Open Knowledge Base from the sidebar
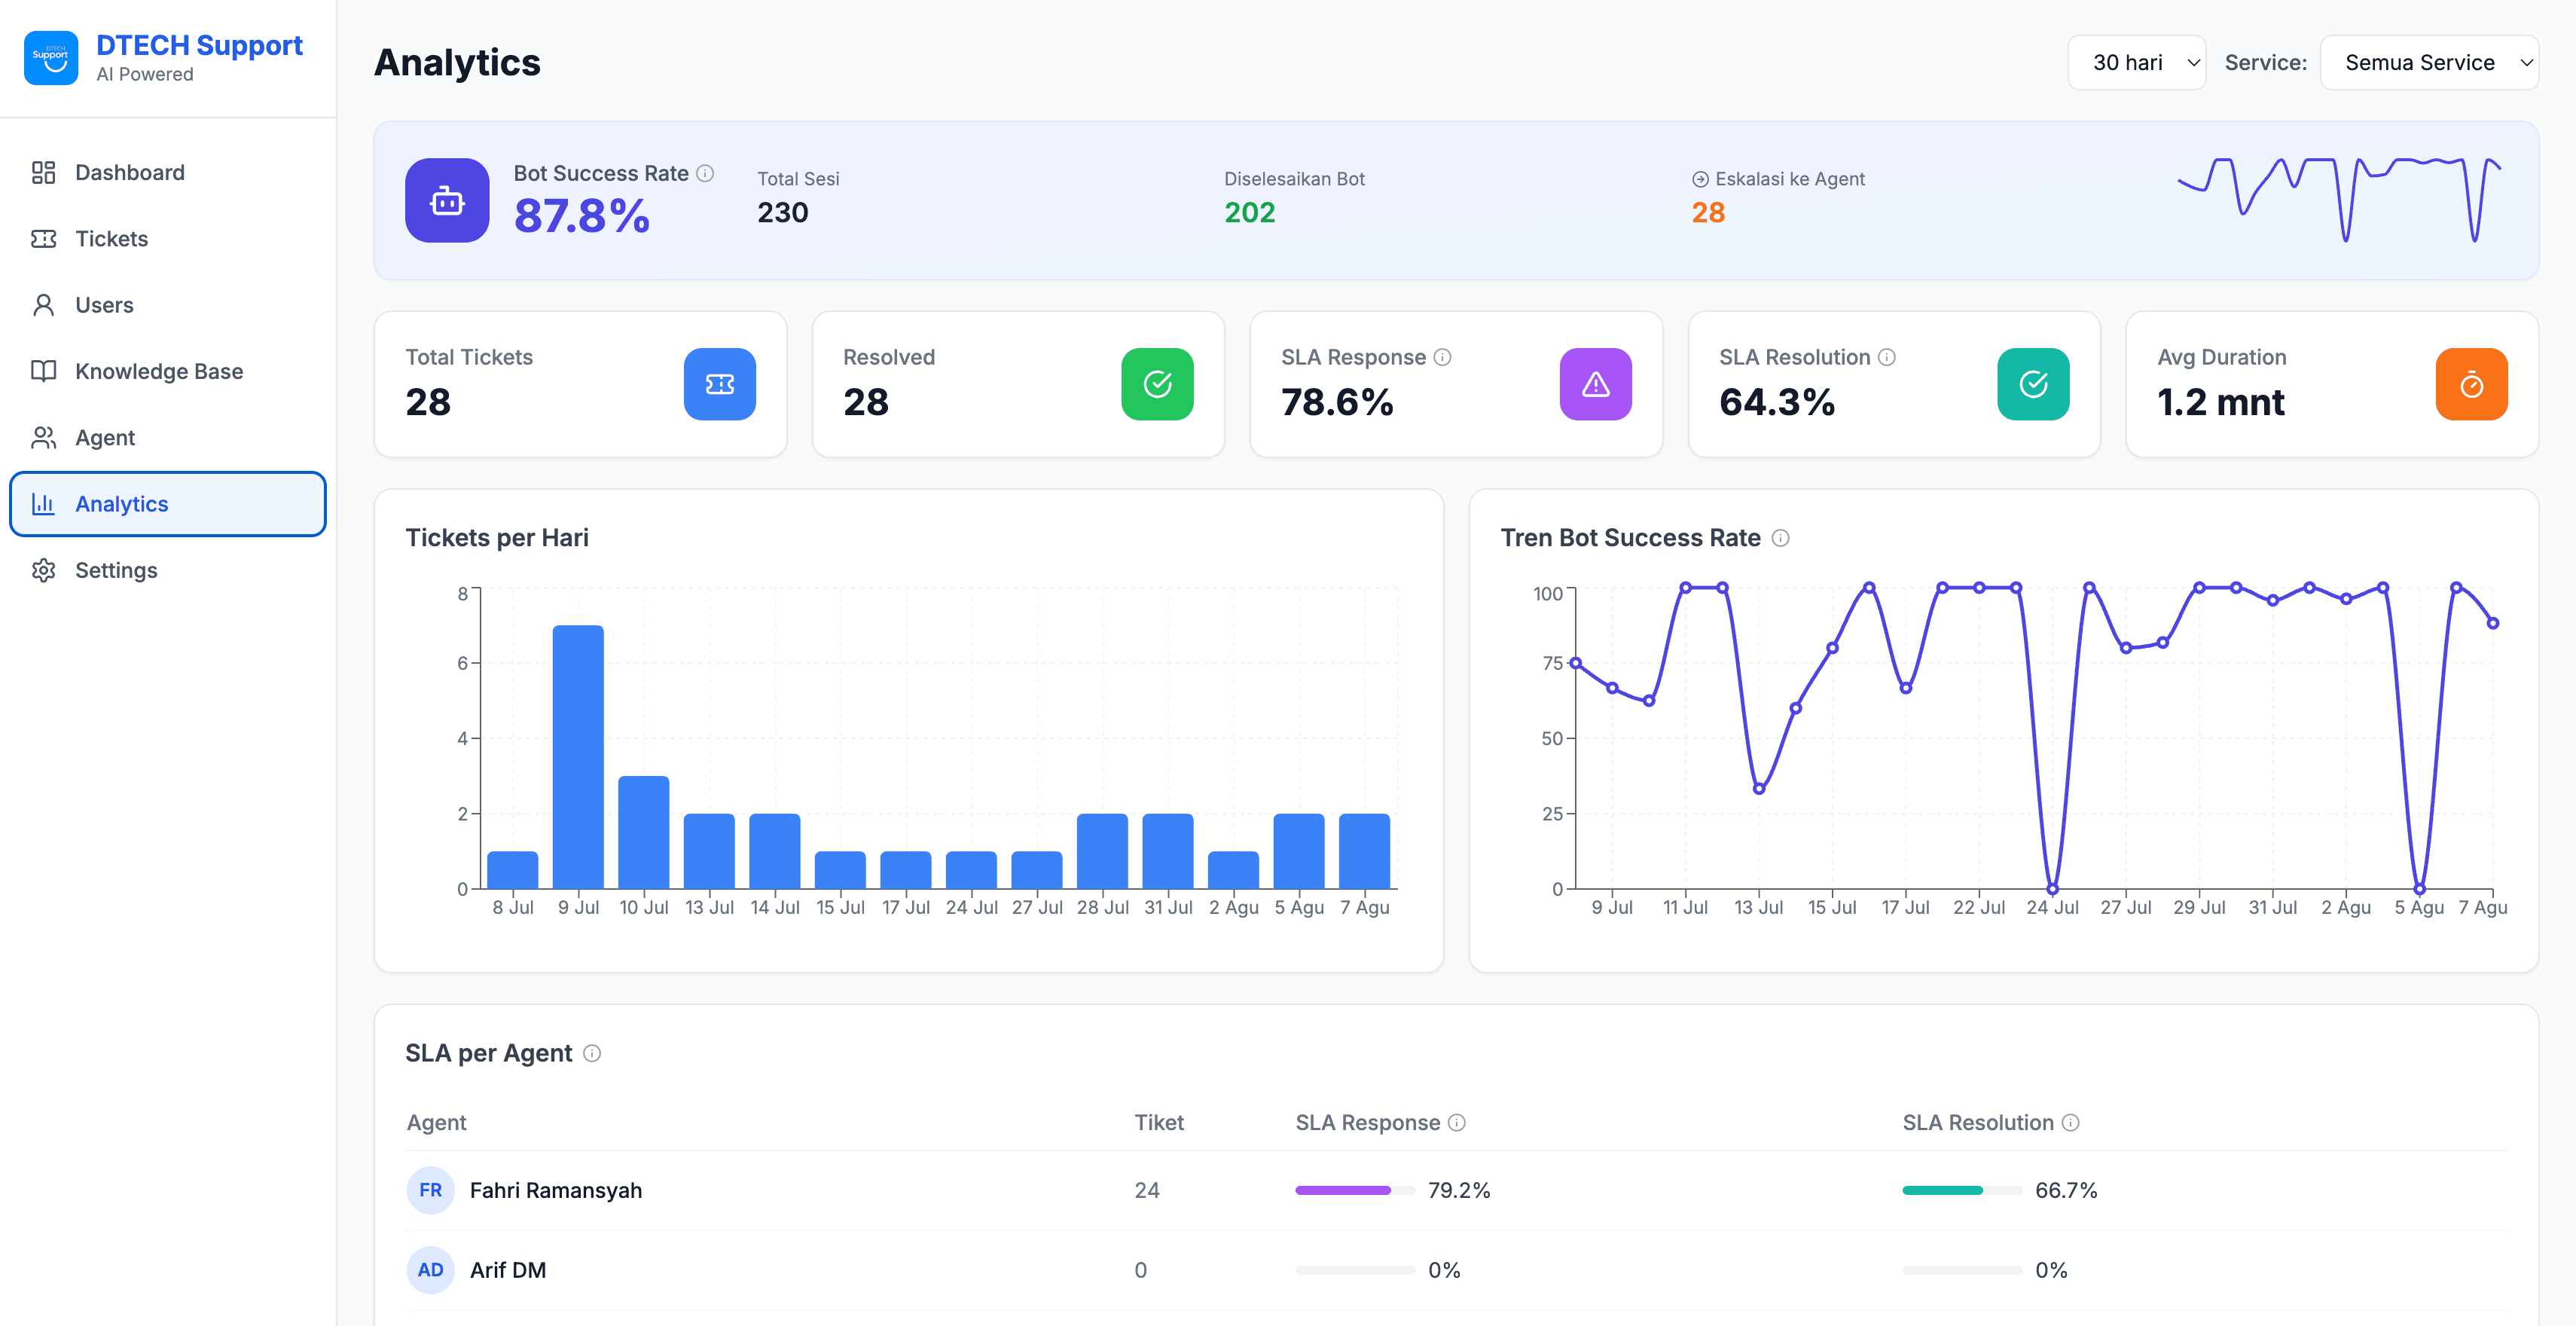This screenshot has height=1326, width=2576. [167, 371]
